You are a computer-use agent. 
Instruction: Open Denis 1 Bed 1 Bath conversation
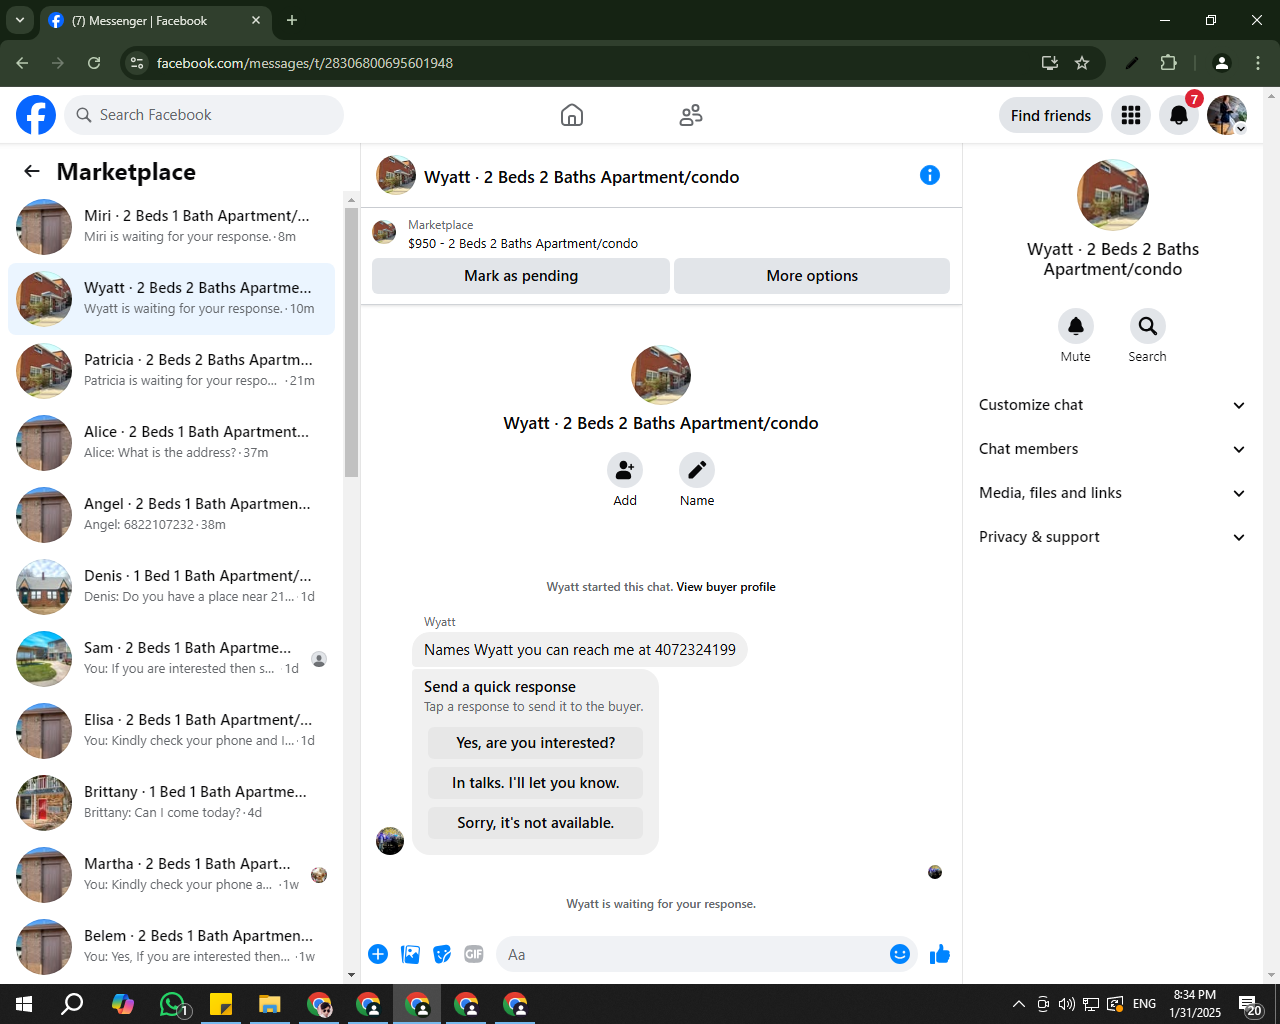click(172, 587)
